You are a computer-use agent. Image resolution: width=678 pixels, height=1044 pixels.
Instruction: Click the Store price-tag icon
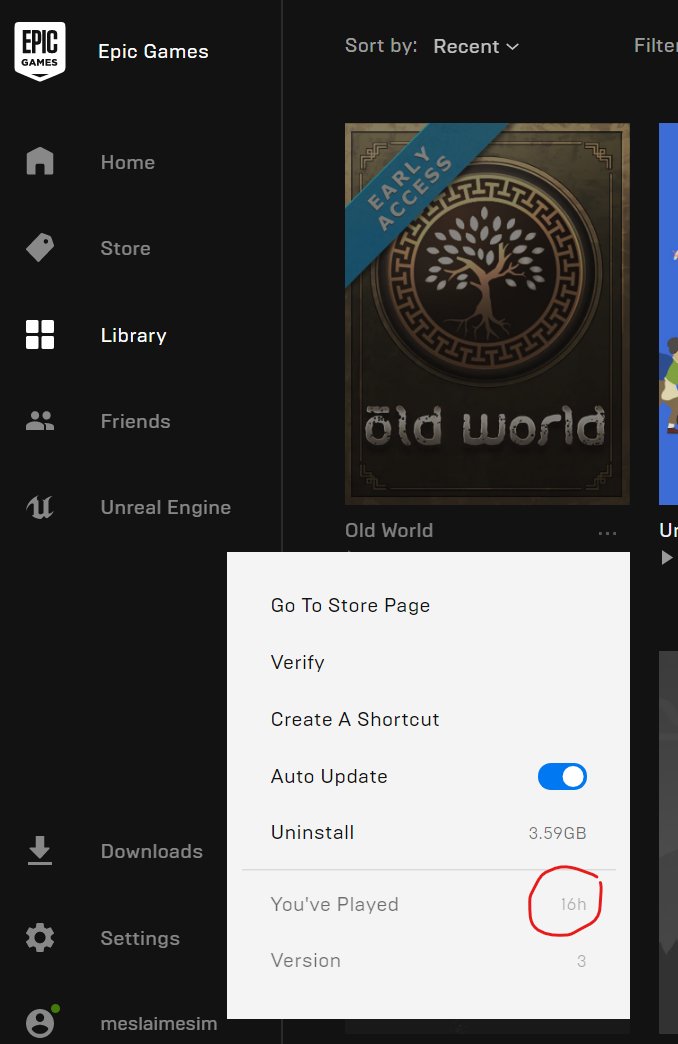click(40, 248)
